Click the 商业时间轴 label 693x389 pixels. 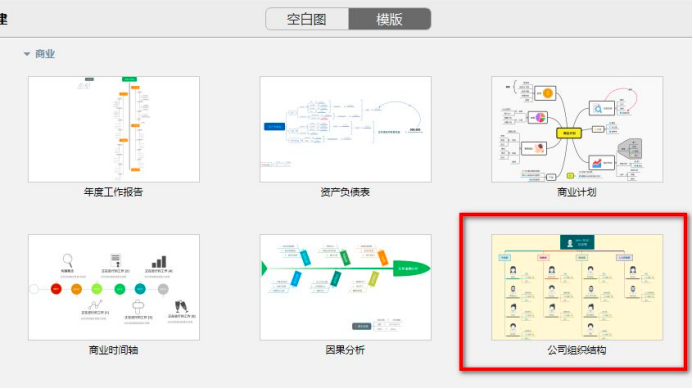coord(114,350)
